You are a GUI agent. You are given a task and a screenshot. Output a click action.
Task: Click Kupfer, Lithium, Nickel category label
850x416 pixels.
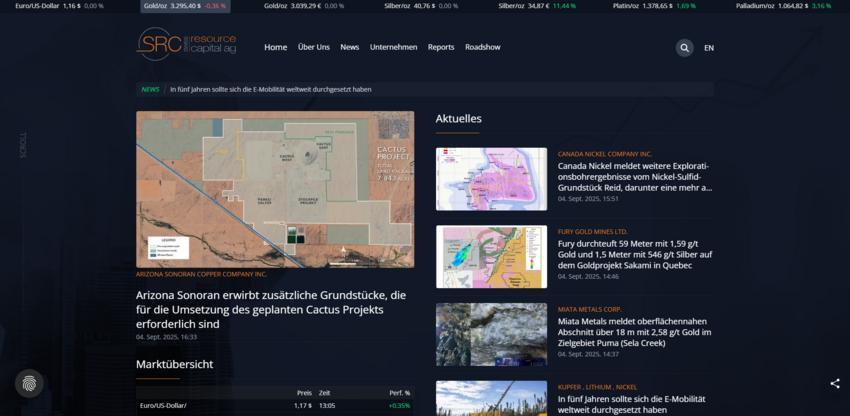tap(597, 387)
